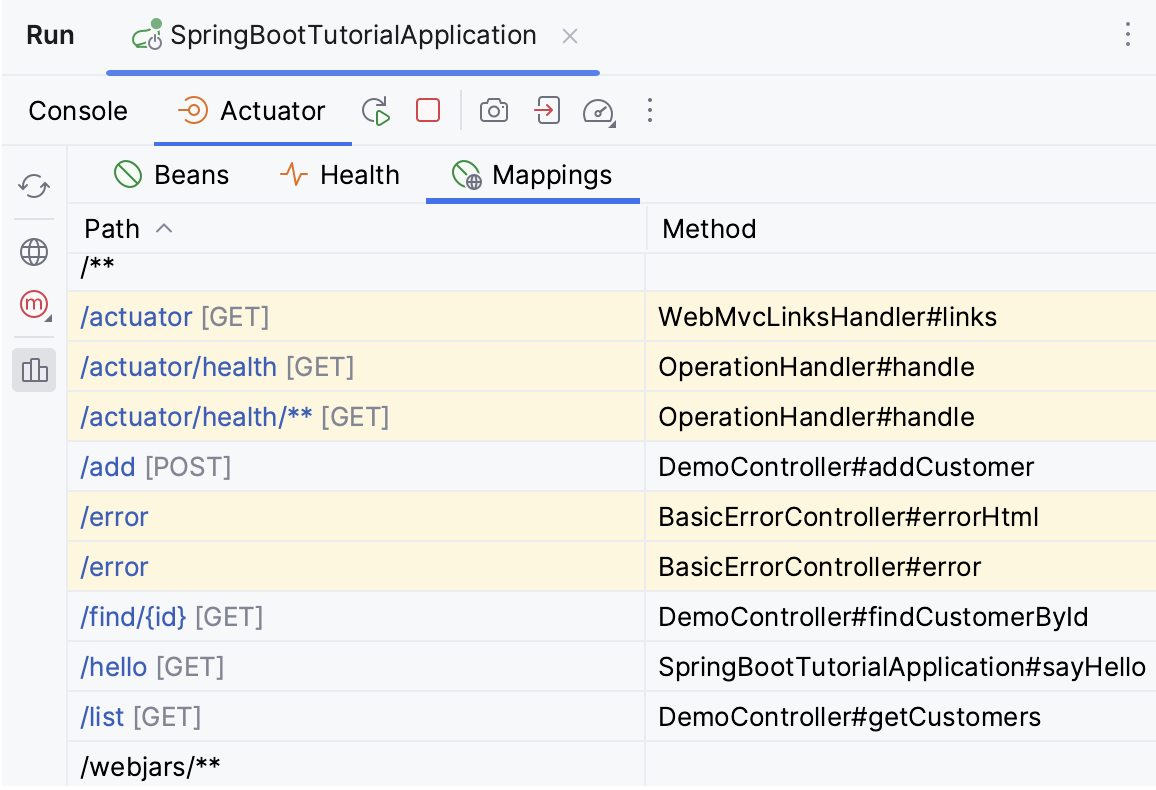Open the /actuator [GET] path link
This screenshot has width=1156, height=790.
click(x=175, y=317)
